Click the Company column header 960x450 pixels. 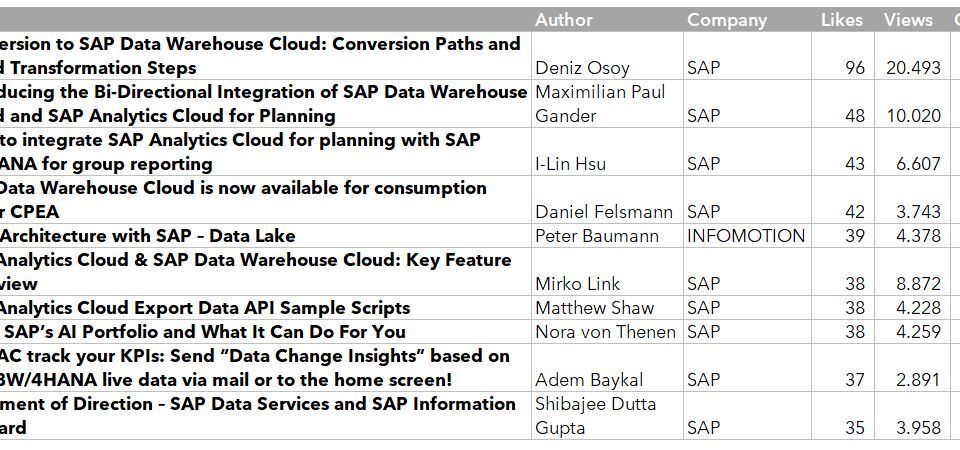[747, 20]
